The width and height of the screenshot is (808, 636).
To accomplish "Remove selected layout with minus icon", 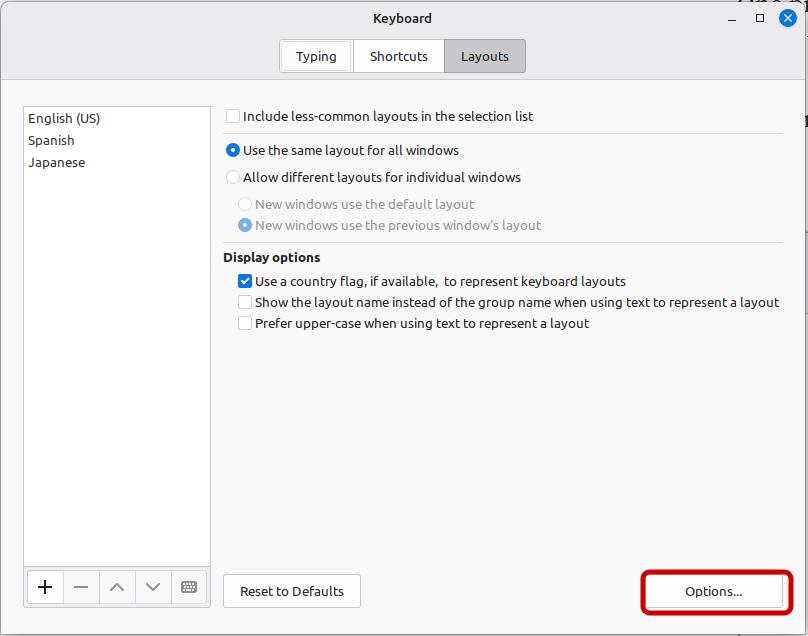I will click(81, 587).
